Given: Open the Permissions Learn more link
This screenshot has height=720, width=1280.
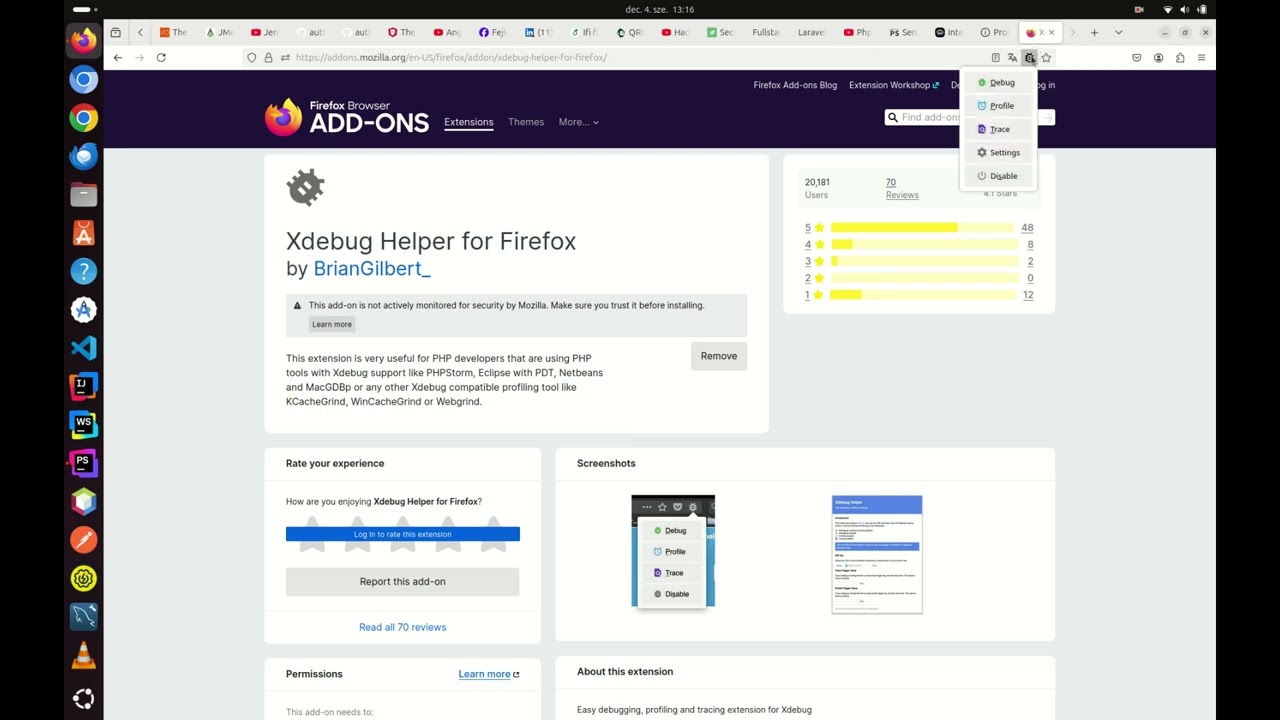Looking at the screenshot, I should coord(489,674).
